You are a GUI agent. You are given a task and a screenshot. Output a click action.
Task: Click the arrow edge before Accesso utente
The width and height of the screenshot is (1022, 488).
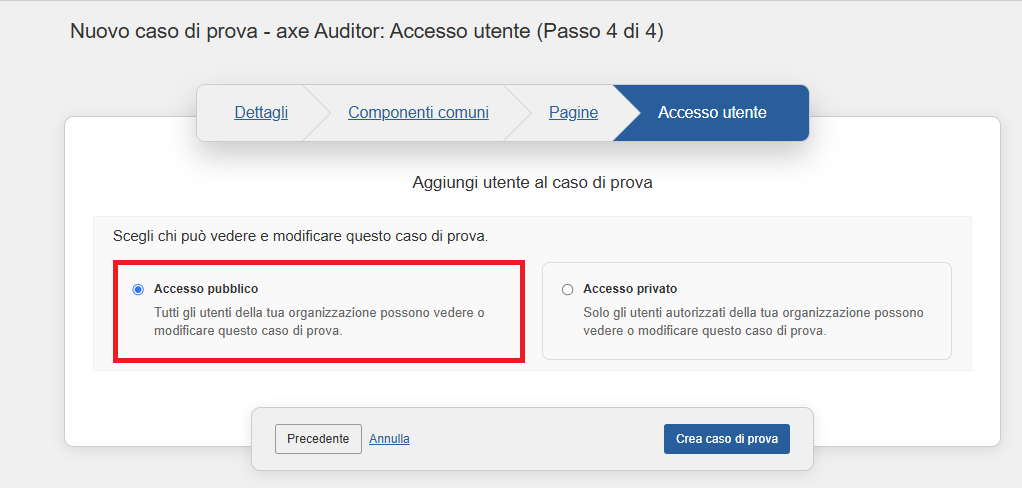624,113
